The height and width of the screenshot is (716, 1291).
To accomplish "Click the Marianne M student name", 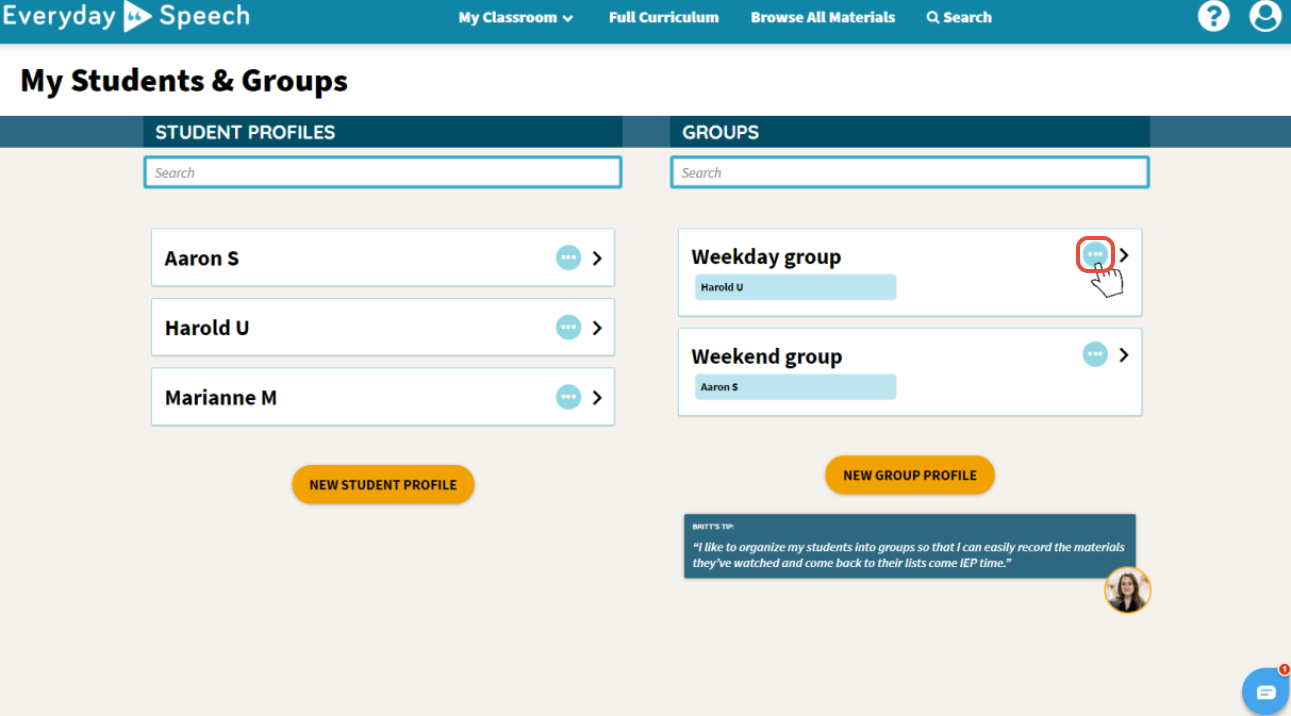I will click(x=221, y=397).
